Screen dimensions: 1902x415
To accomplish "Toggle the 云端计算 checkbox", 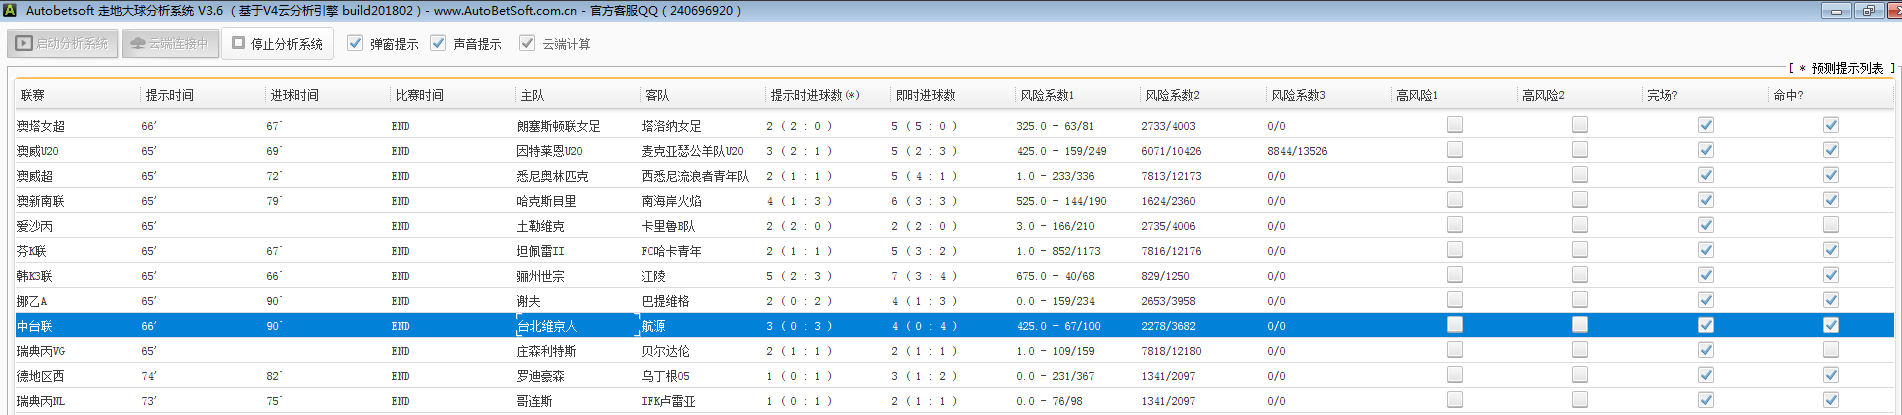I will pyautogui.click(x=527, y=43).
